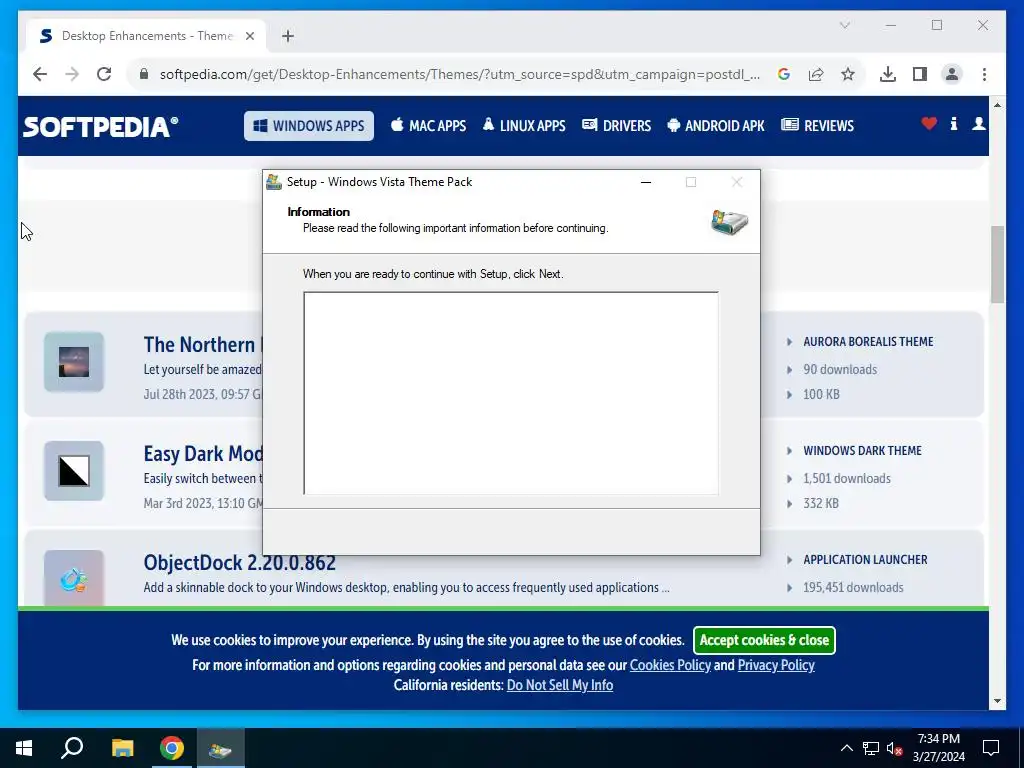Screen dimensions: 1024x768
Task: Switch to Chrome from the taskbar
Action: point(172,748)
